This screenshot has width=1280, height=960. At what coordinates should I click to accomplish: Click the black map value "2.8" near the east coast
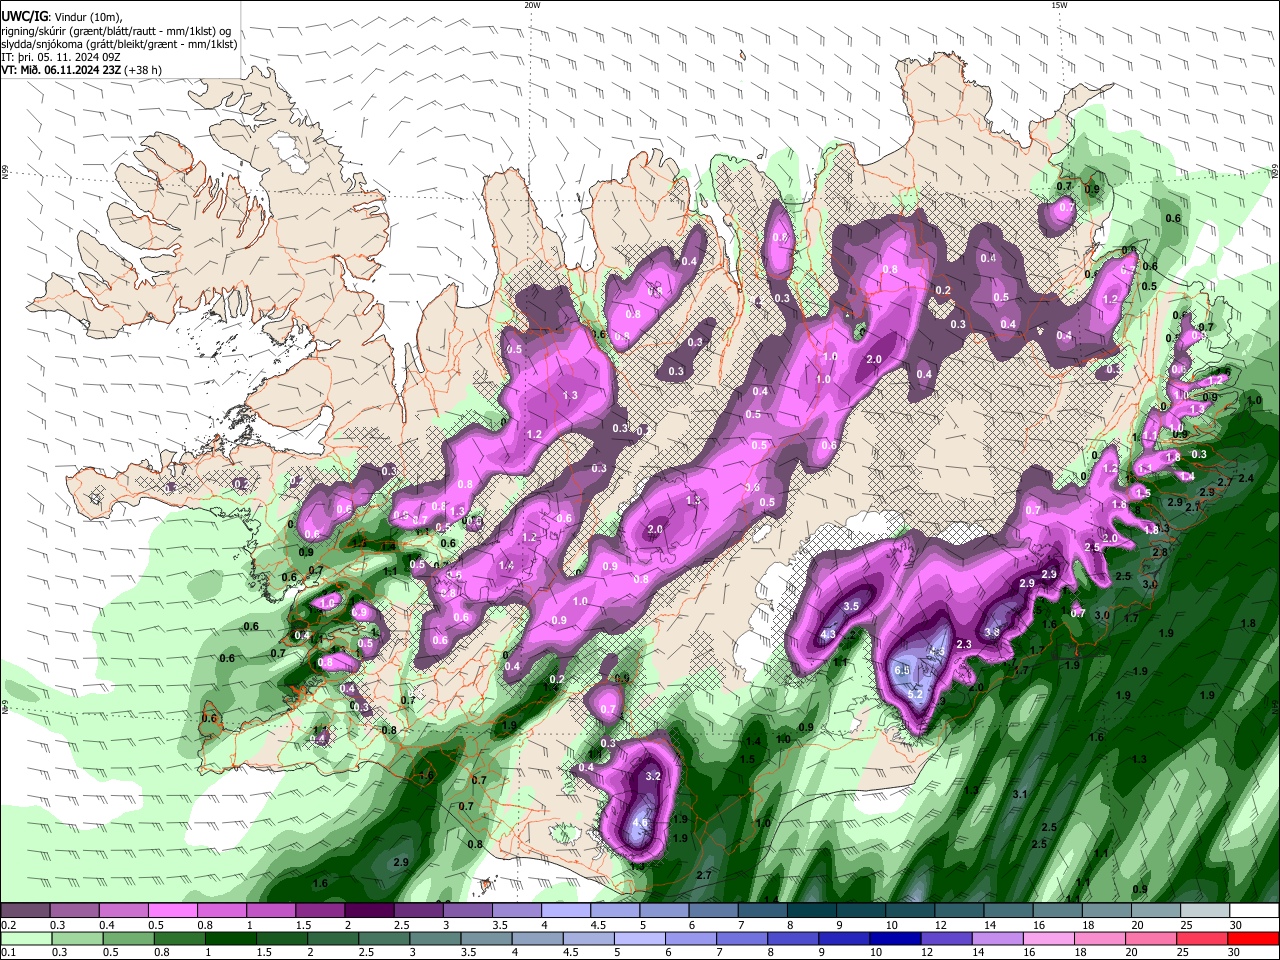coord(1160,552)
